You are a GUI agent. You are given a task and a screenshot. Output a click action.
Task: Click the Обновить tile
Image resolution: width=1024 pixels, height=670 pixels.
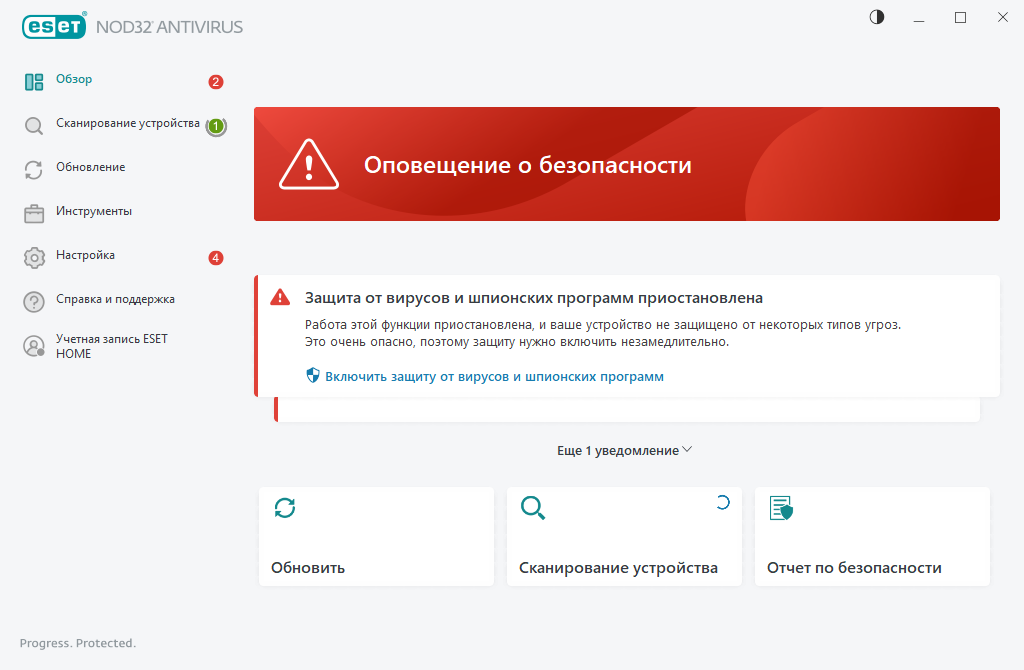(x=377, y=536)
